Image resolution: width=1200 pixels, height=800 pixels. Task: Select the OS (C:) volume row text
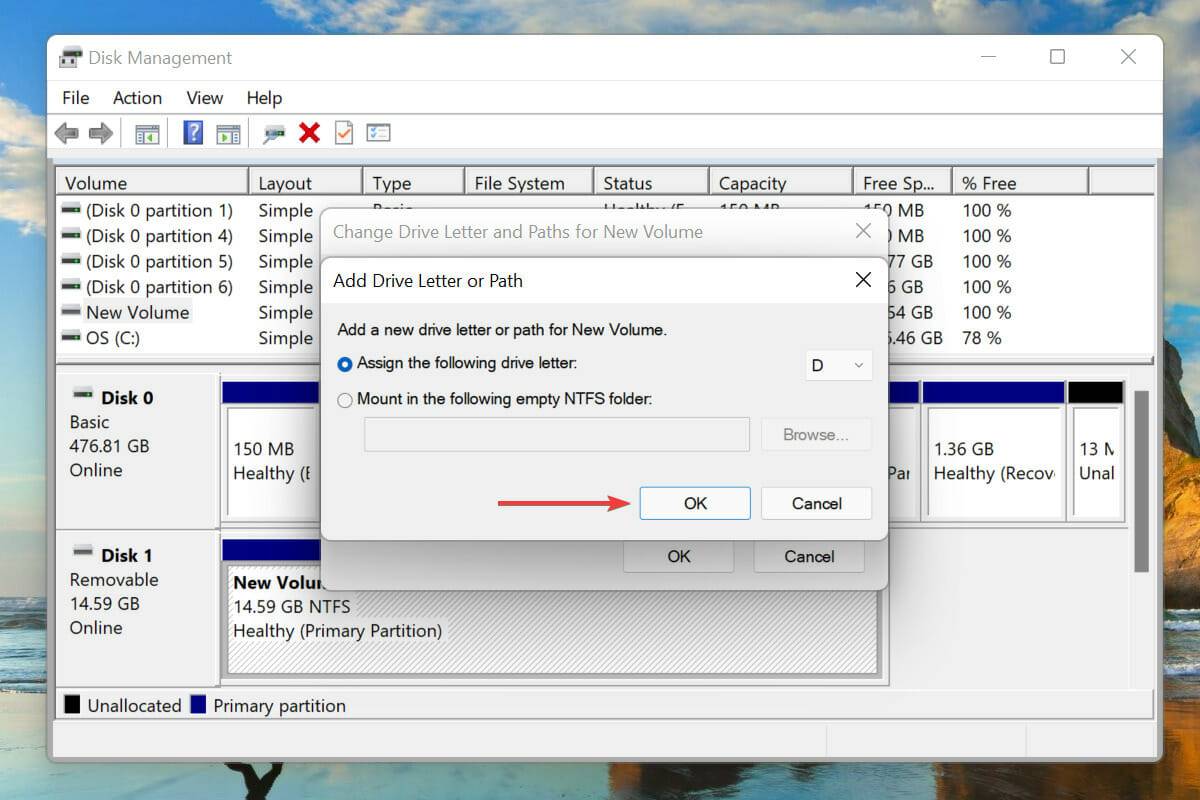click(x=113, y=338)
